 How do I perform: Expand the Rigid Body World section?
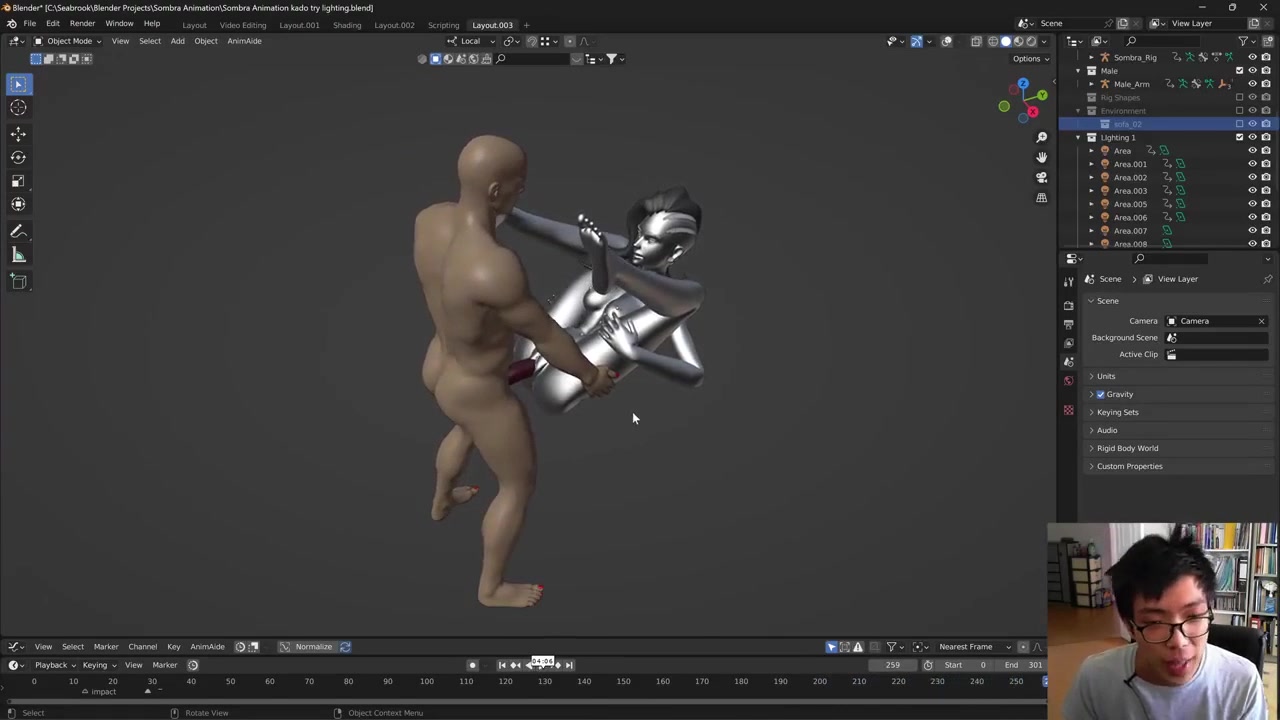click(x=1127, y=448)
